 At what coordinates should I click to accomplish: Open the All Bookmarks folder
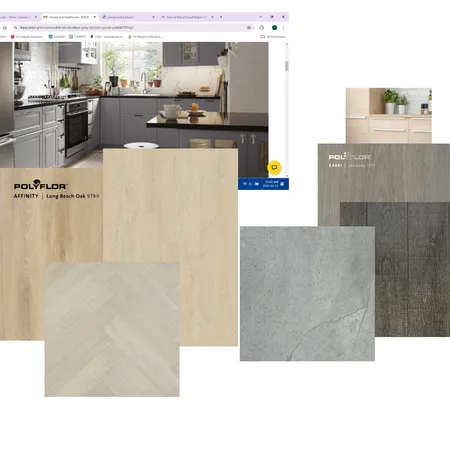[273, 37]
